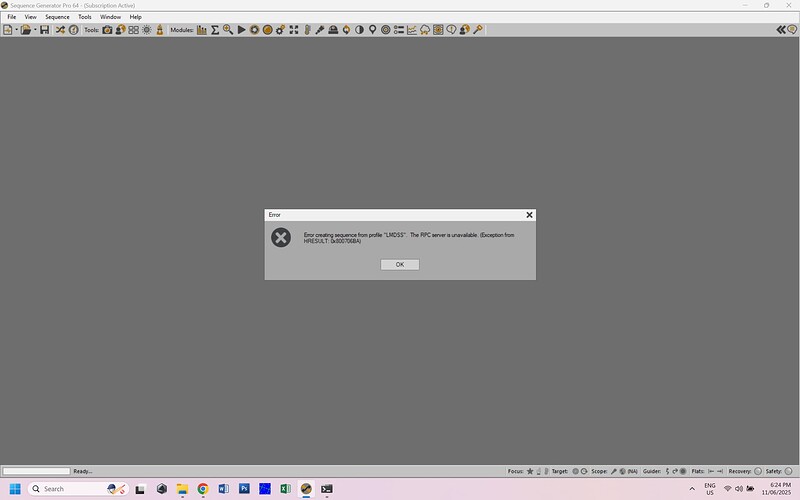Open the Tools menu
The image size is (800, 500).
85,17
